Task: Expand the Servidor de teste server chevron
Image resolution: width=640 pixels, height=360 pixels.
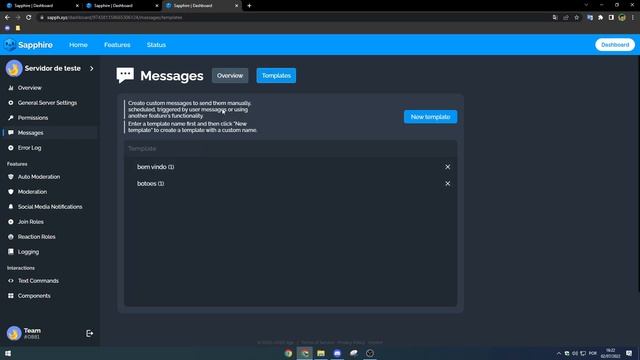Action: click(92, 69)
